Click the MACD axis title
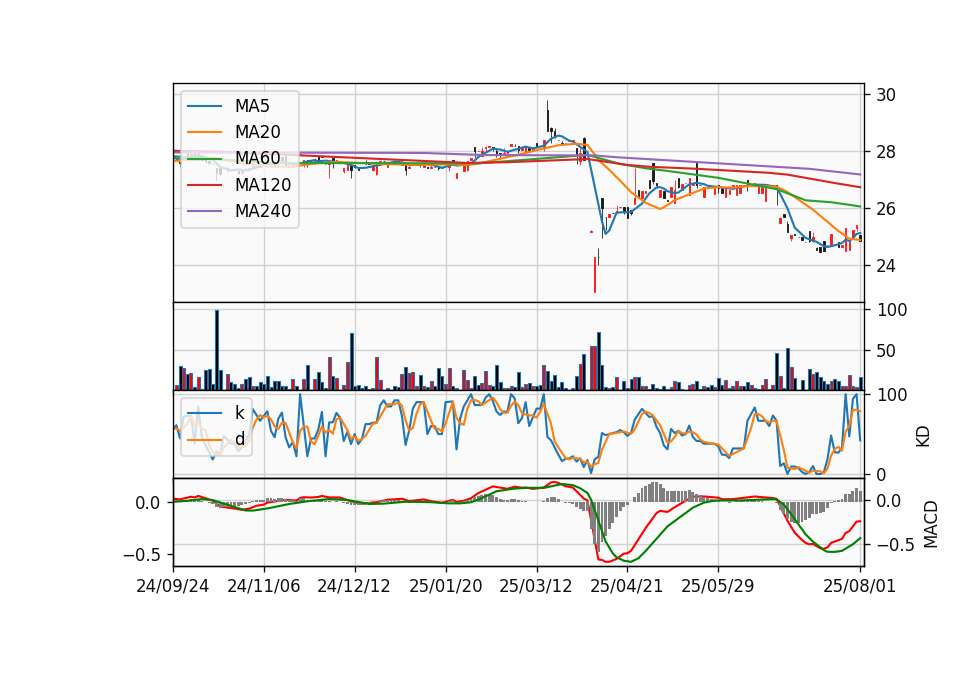Screen dimensions: 960x690 931,524
